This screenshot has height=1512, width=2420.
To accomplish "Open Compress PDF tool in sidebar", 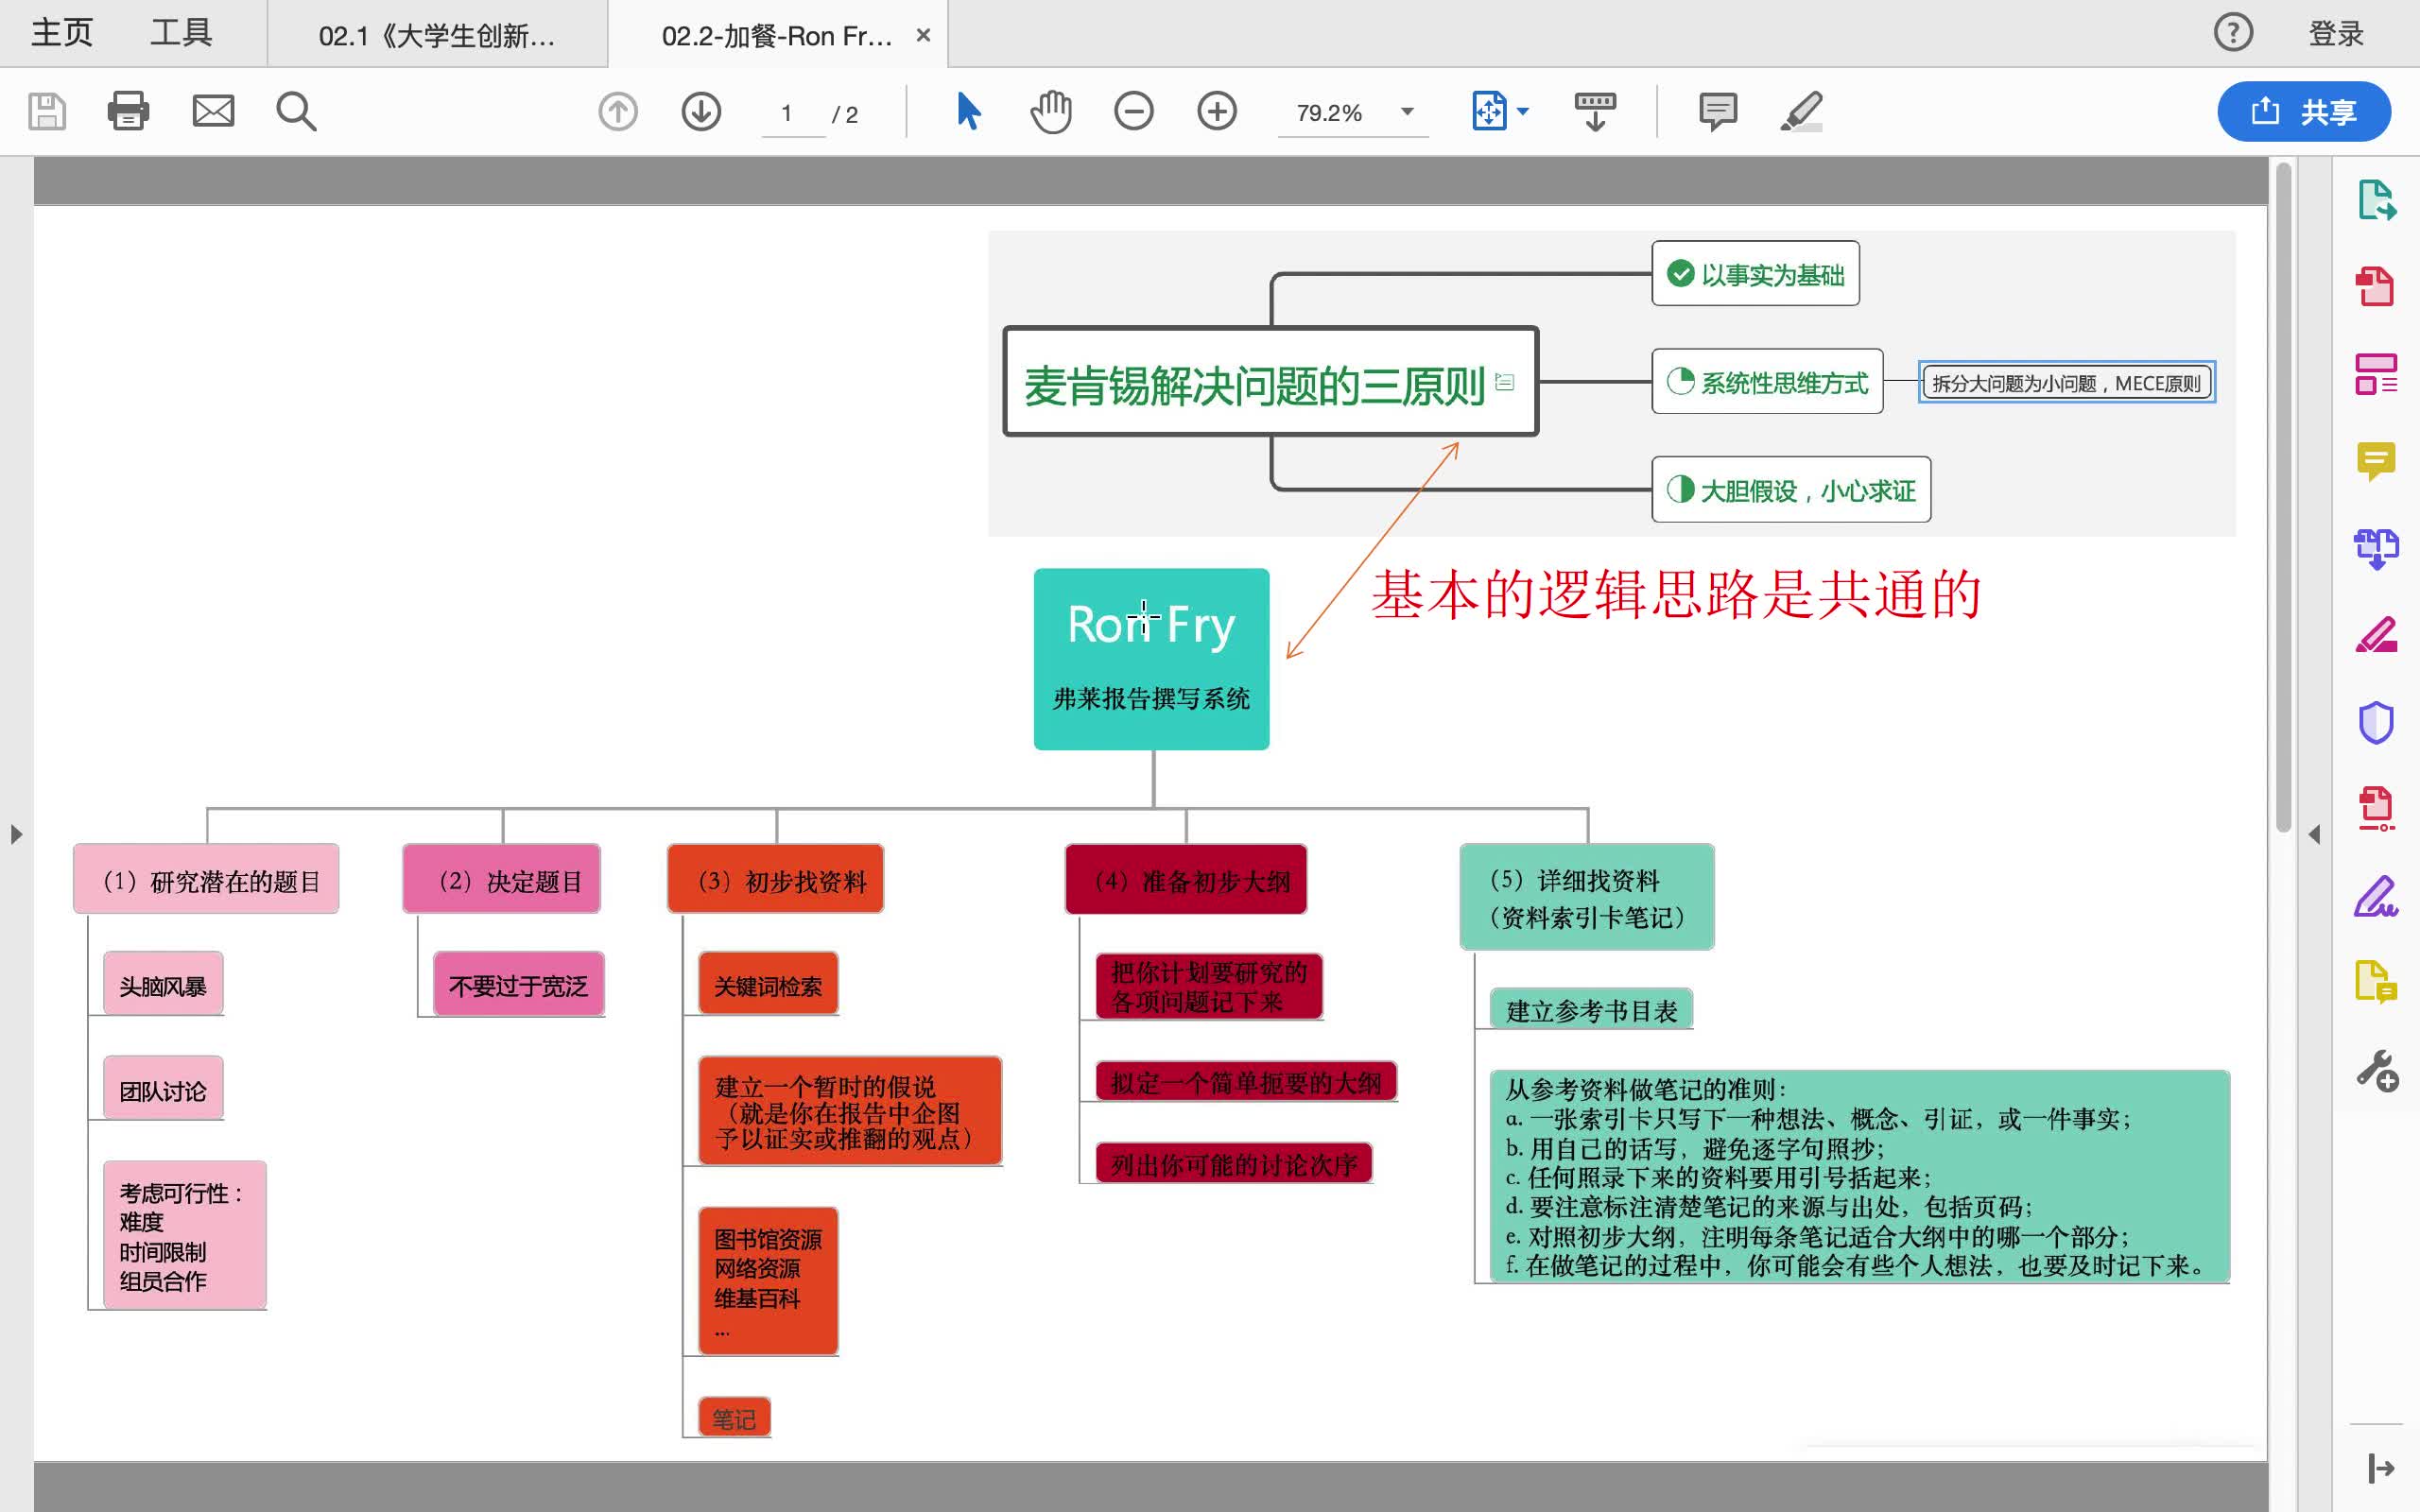I will [x=2376, y=809].
